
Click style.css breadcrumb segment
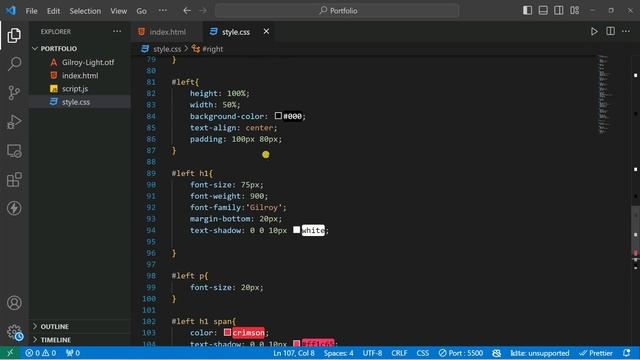point(167,49)
